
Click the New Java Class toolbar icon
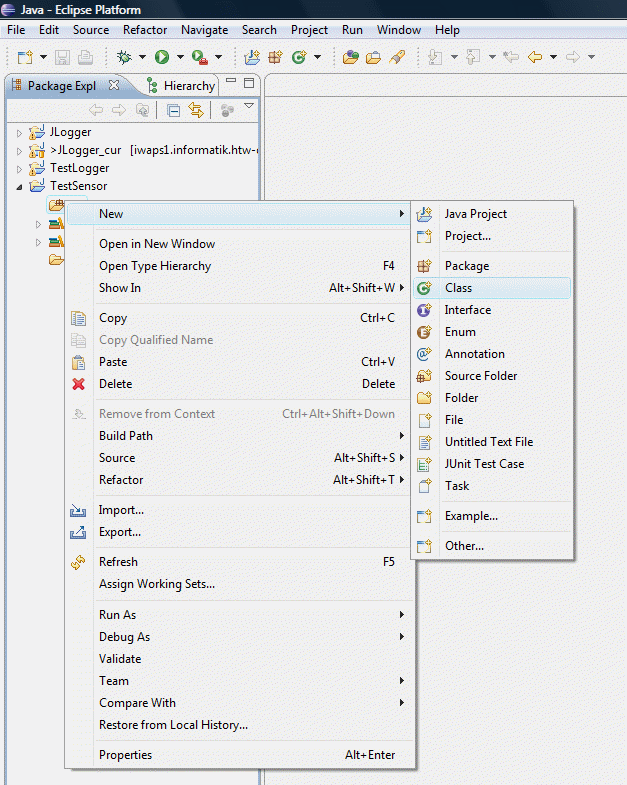click(x=299, y=57)
